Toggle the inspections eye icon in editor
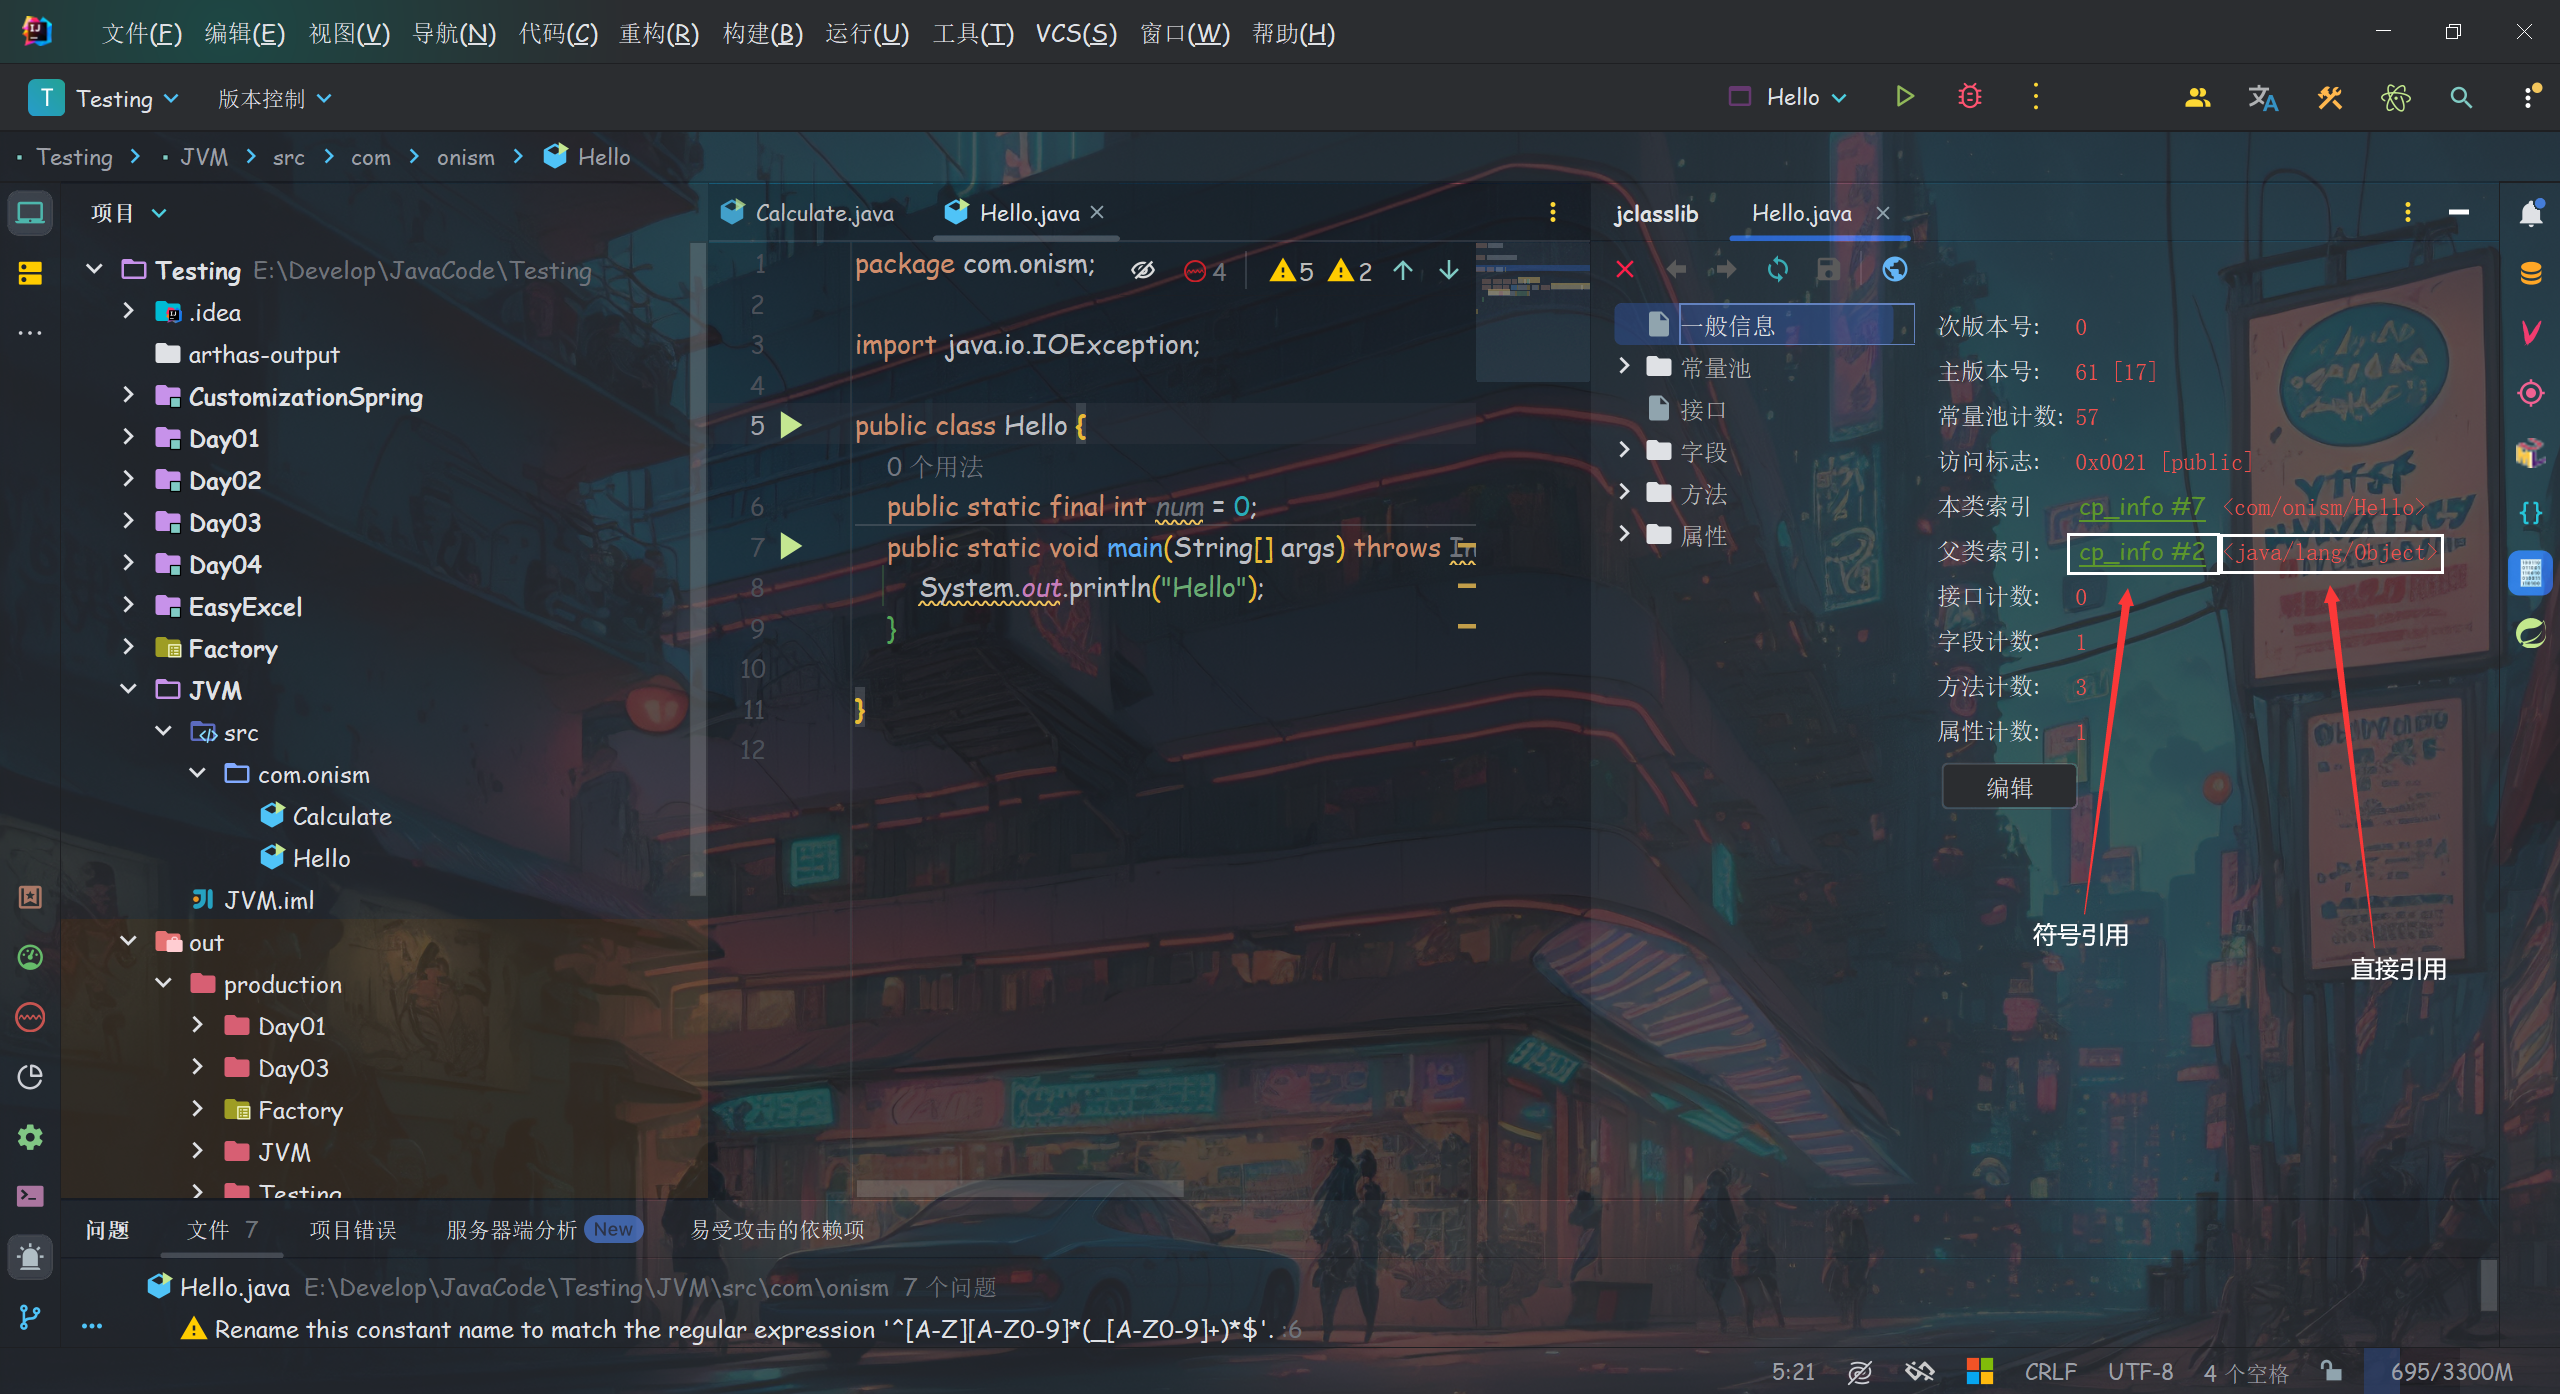Screen dimensions: 2560x1394 (1143, 270)
